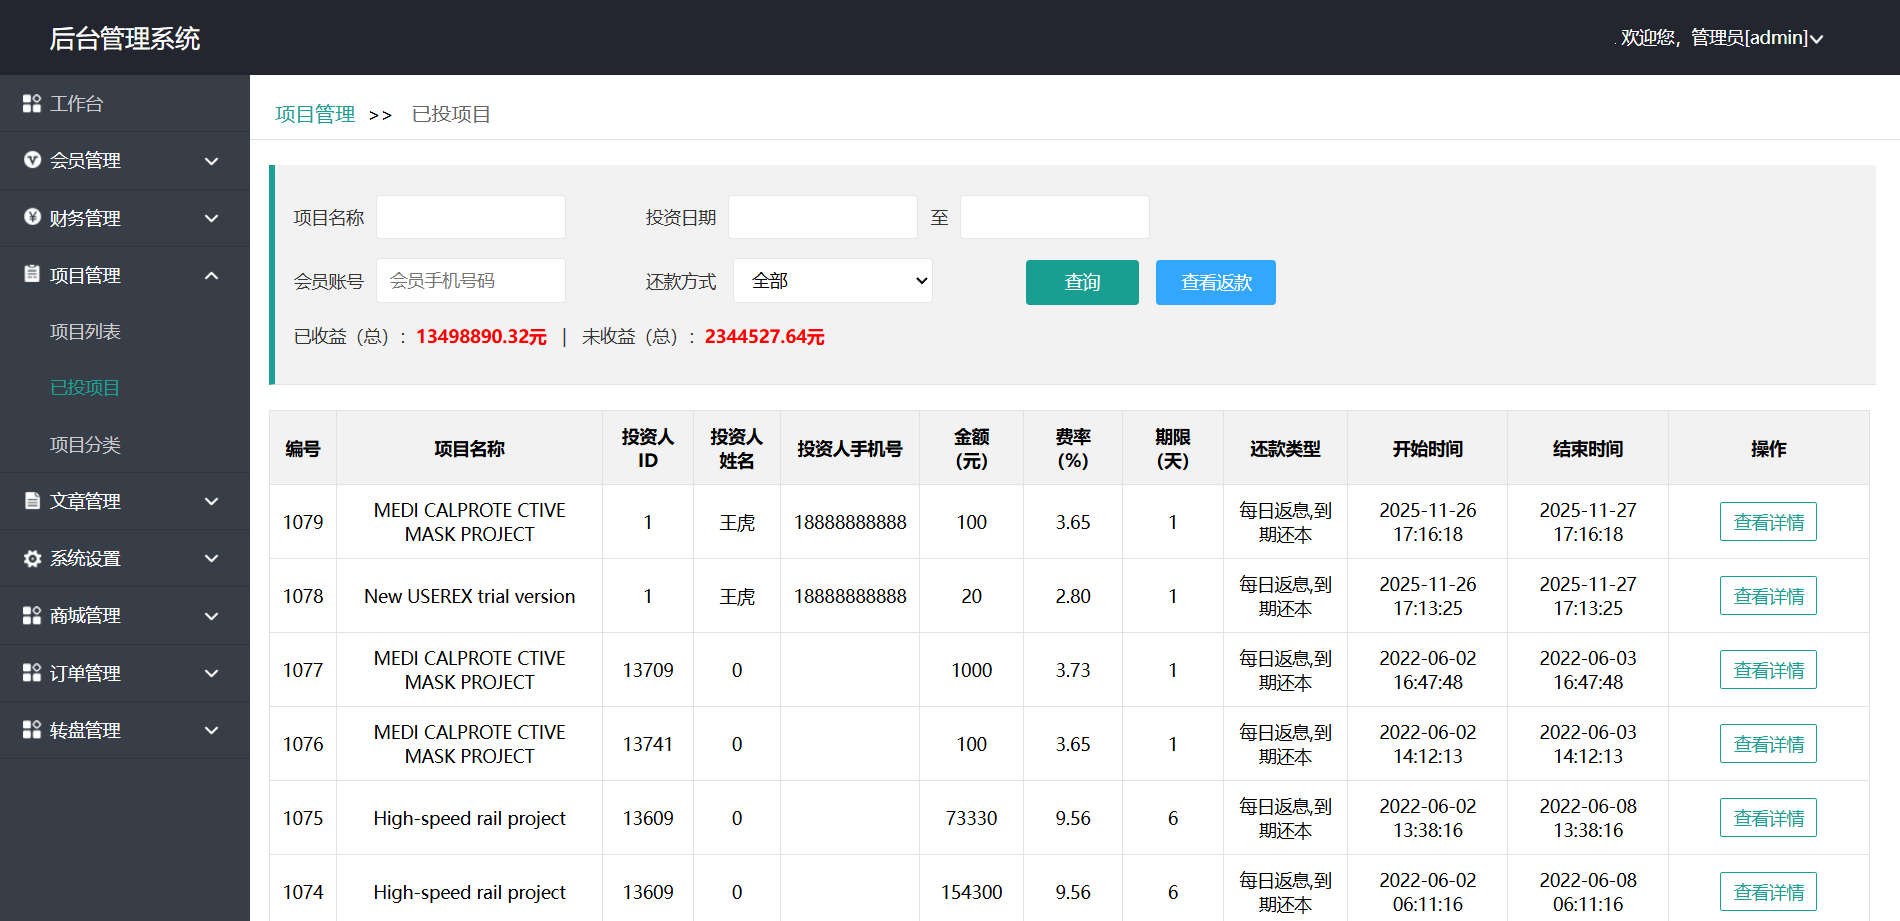Screen dimensions: 1900x921
Task: Click the 工作台 dashboard icon
Action: point(32,104)
